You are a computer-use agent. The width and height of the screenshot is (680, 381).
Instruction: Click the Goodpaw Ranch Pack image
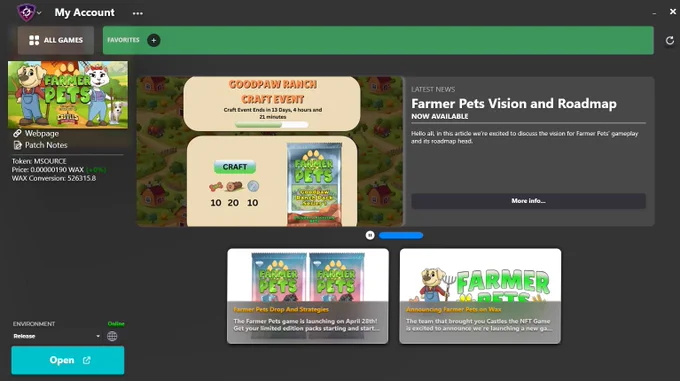click(314, 184)
